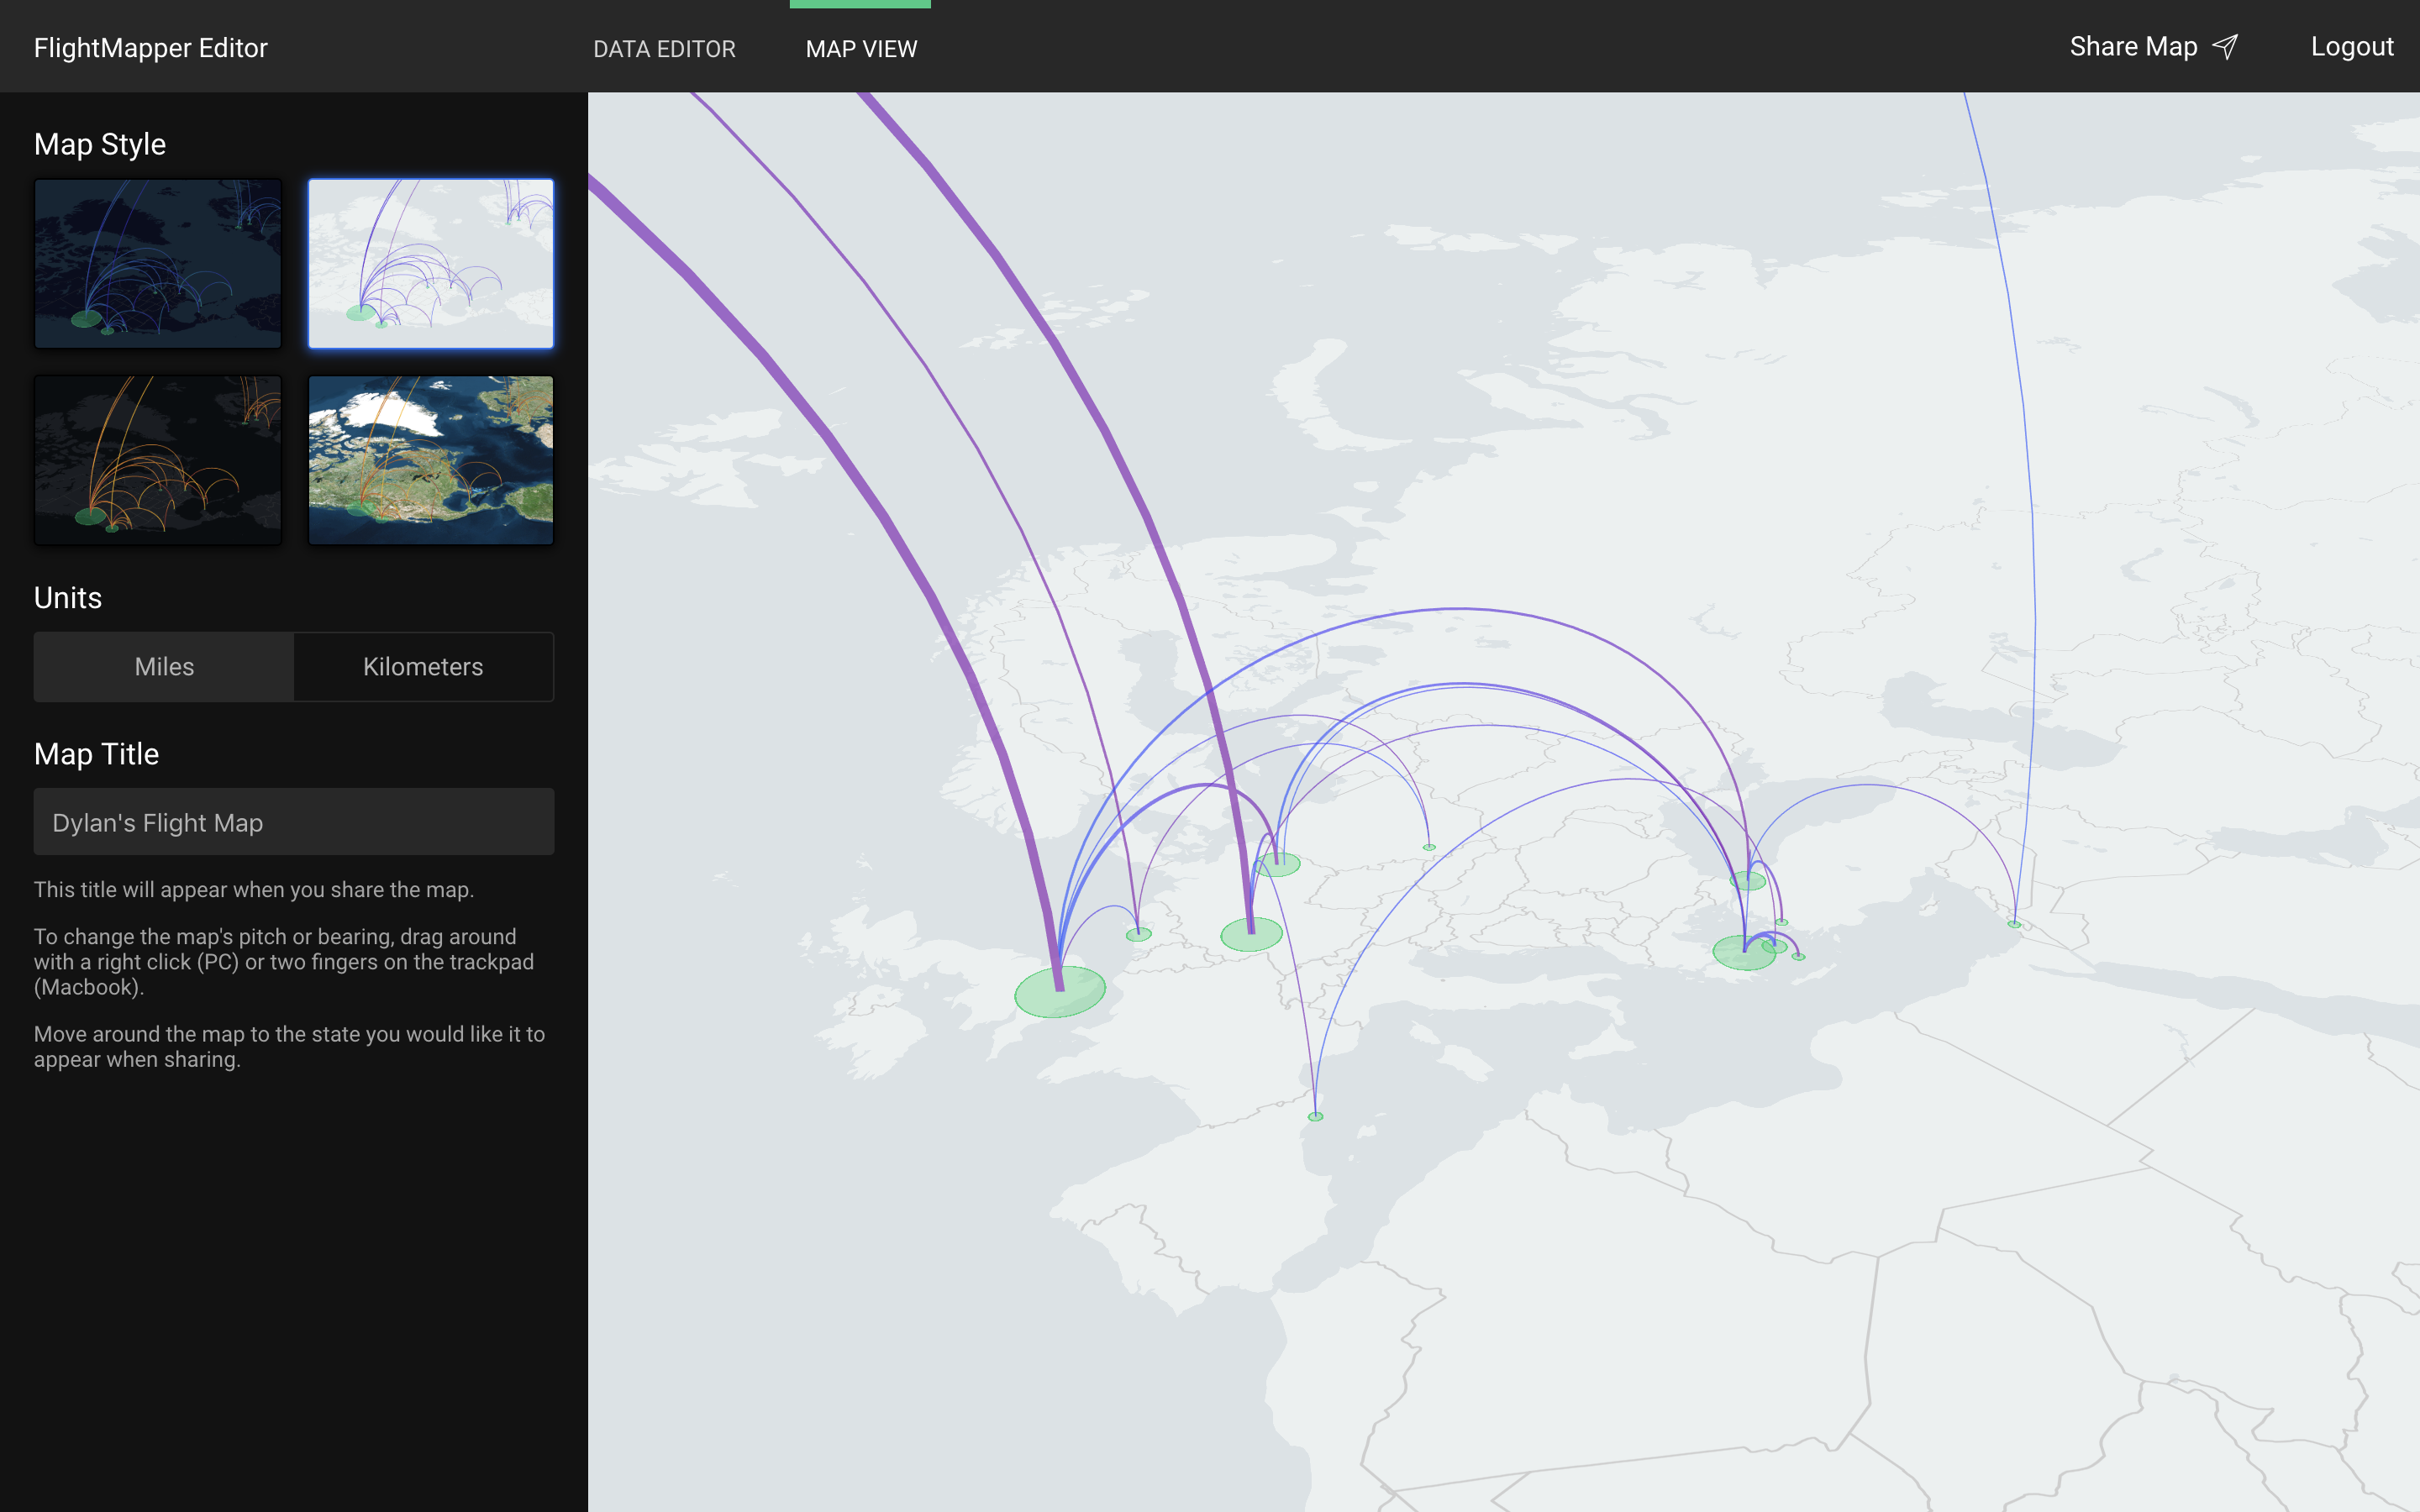2420x1512 pixels.
Task: Switch to the DATA EDITOR tab
Action: pos(664,48)
